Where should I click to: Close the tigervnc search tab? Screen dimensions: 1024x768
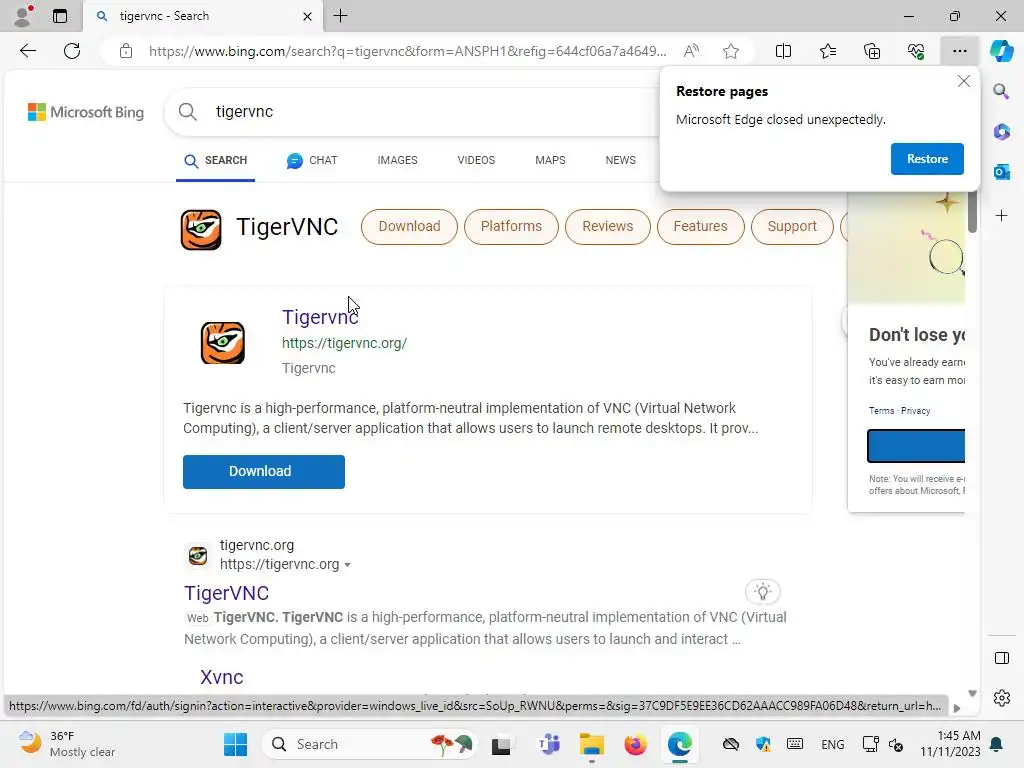coord(307,16)
